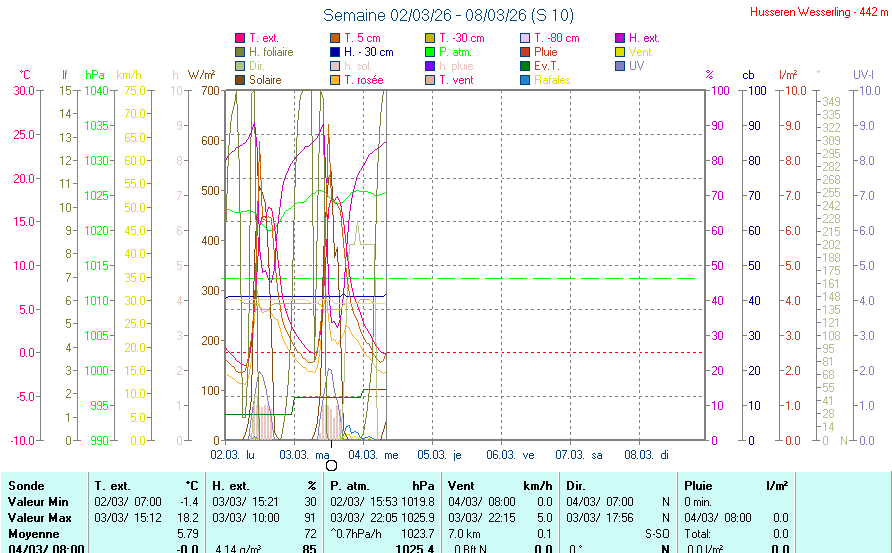The image size is (892, 553).
Task: Click the H. ext. magenta legend square
Action: click(620, 38)
